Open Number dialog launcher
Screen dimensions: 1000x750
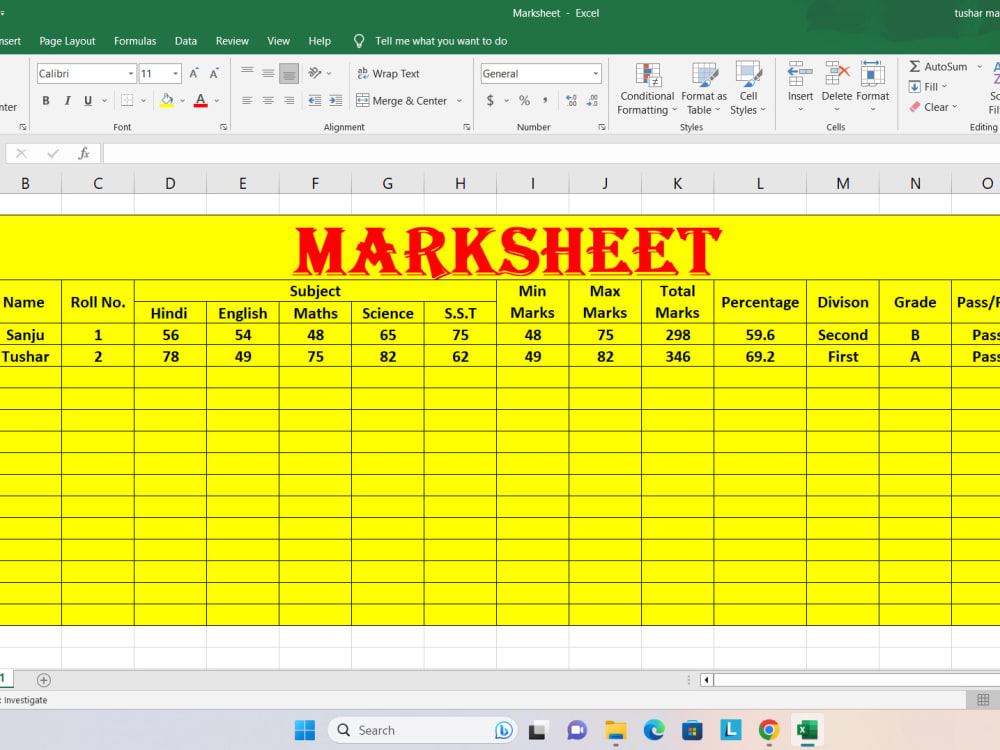pyautogui.click(x=601, y=127)
